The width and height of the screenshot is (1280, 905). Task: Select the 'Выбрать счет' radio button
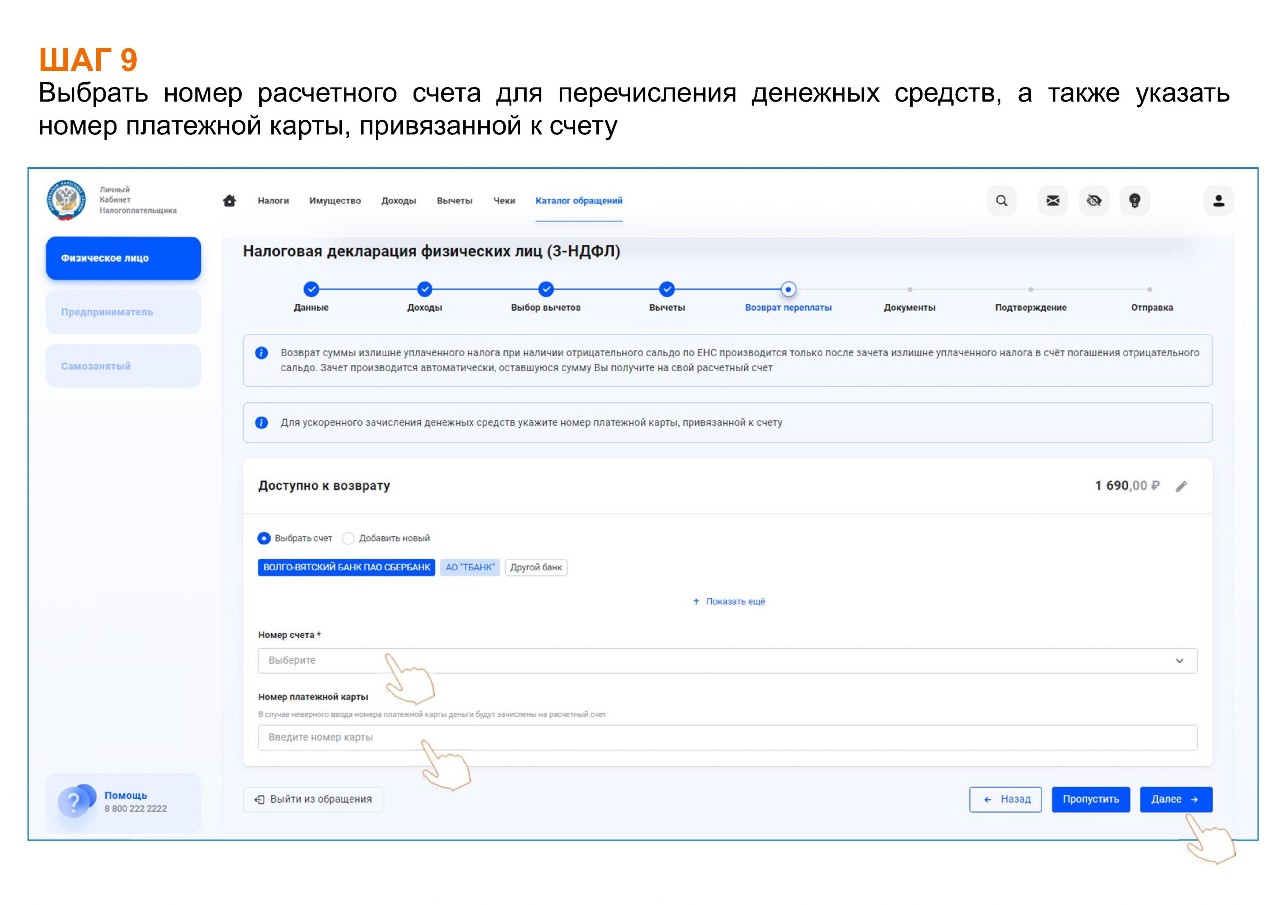264,538
